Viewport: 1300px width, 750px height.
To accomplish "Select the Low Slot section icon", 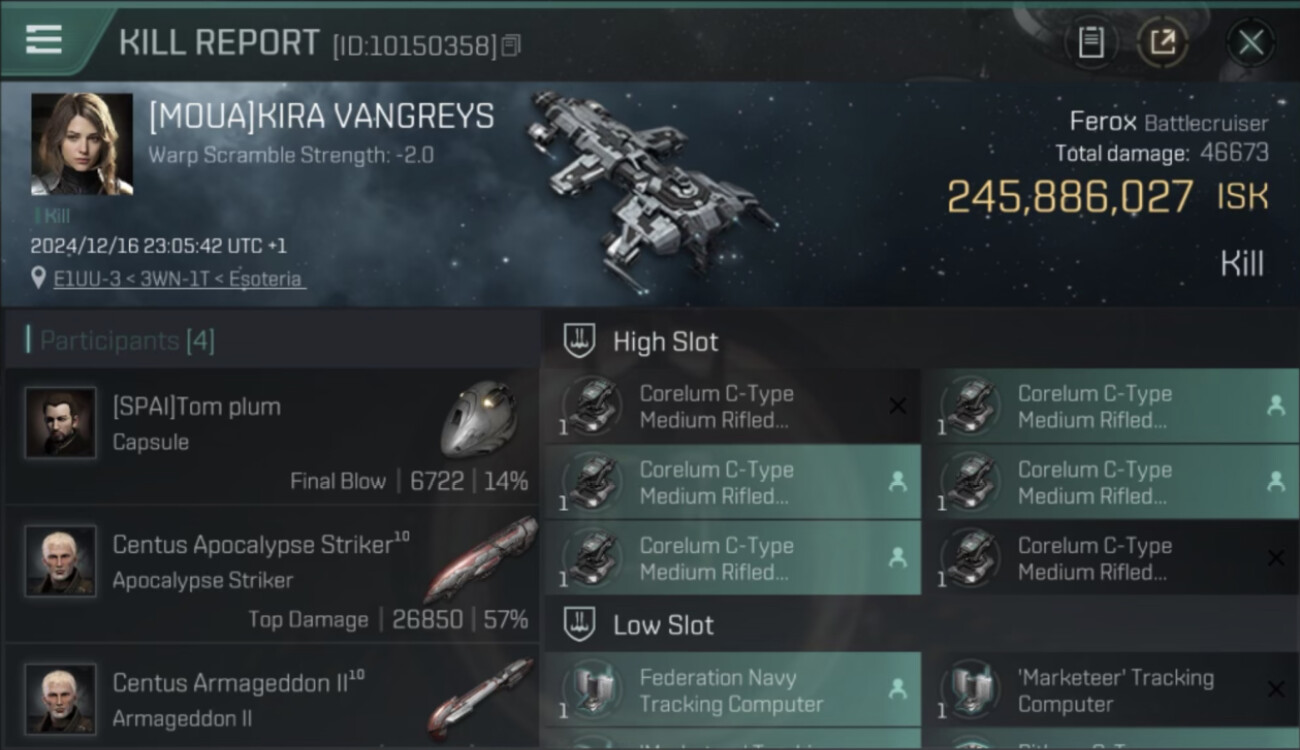I will (580, 625).
